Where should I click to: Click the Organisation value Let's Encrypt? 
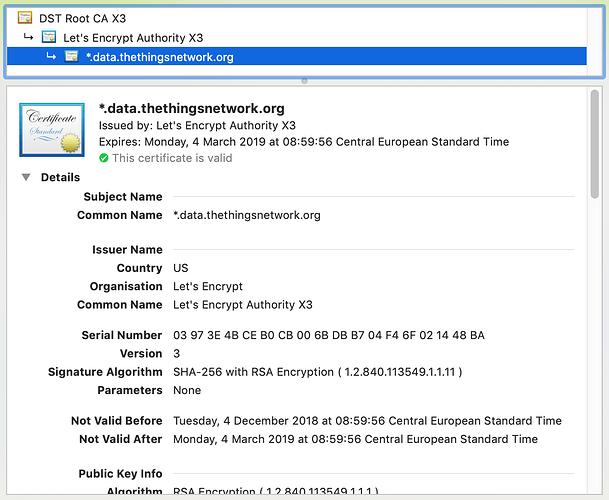click(208, 286)
